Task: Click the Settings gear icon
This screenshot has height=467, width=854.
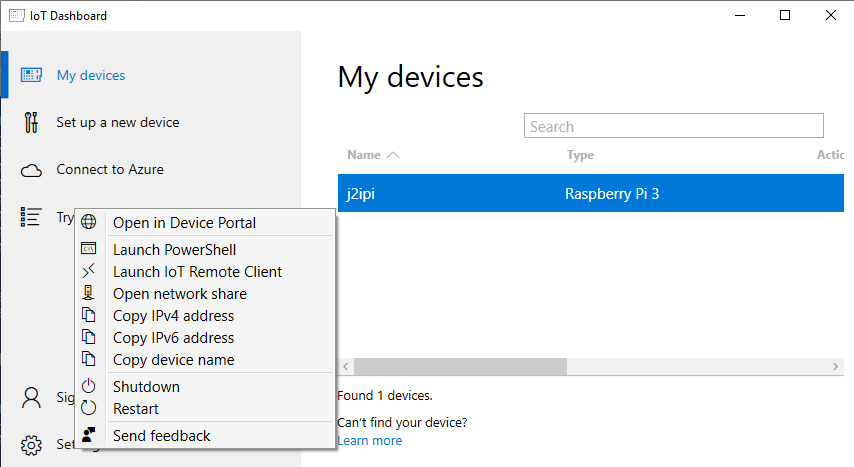Action: (x=31, y=445)
